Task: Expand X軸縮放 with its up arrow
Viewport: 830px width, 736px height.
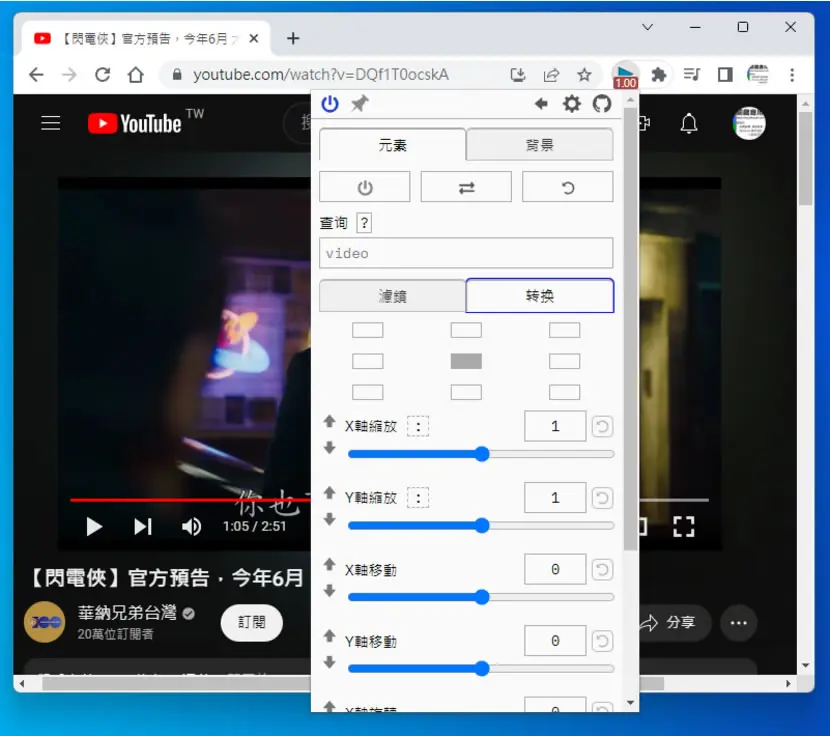Action: click(x=330, y=421)
